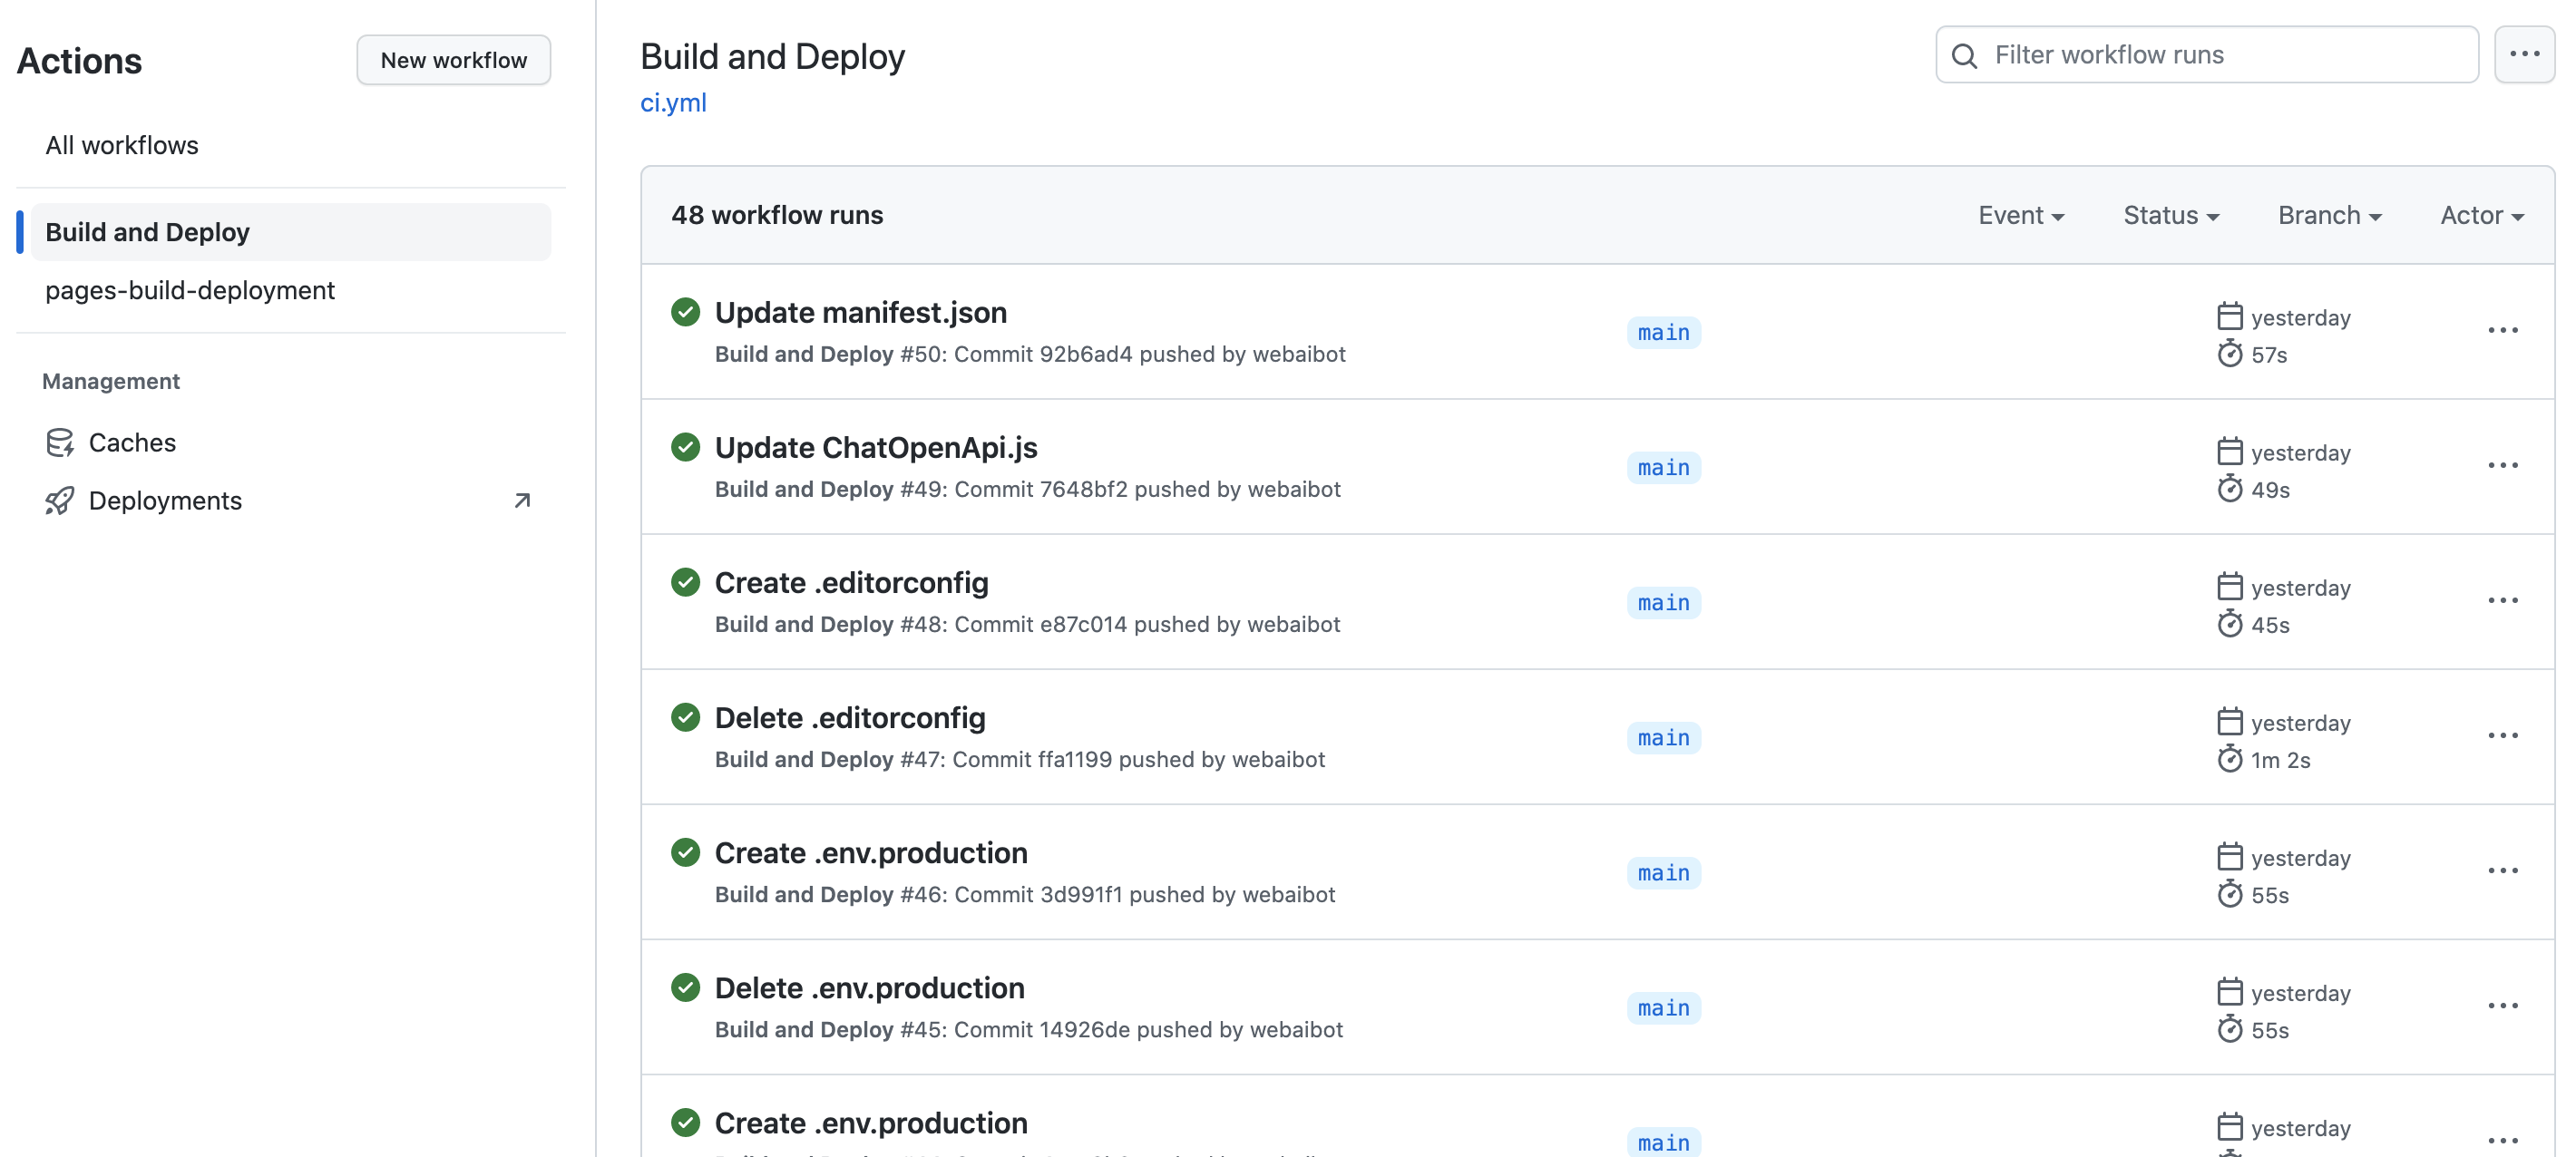Image resolution: width=2576 pixels, height=1157 pixels.
Task: Click success checkmark for Update manifest.json run
Action: 685,312
